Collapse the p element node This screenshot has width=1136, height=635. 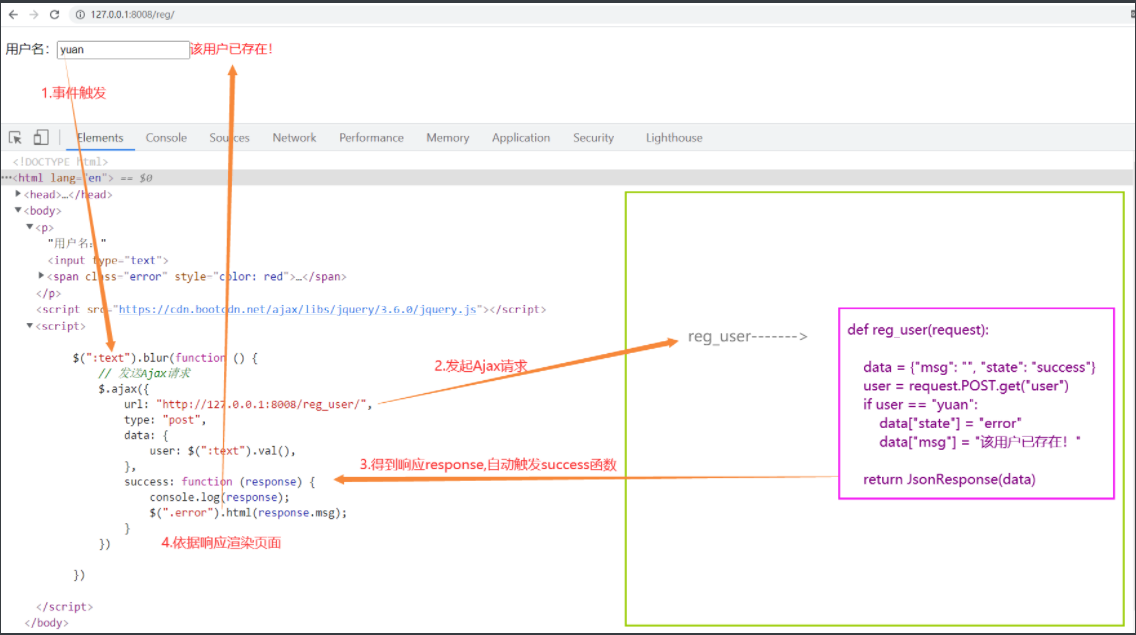coord(30,227)
